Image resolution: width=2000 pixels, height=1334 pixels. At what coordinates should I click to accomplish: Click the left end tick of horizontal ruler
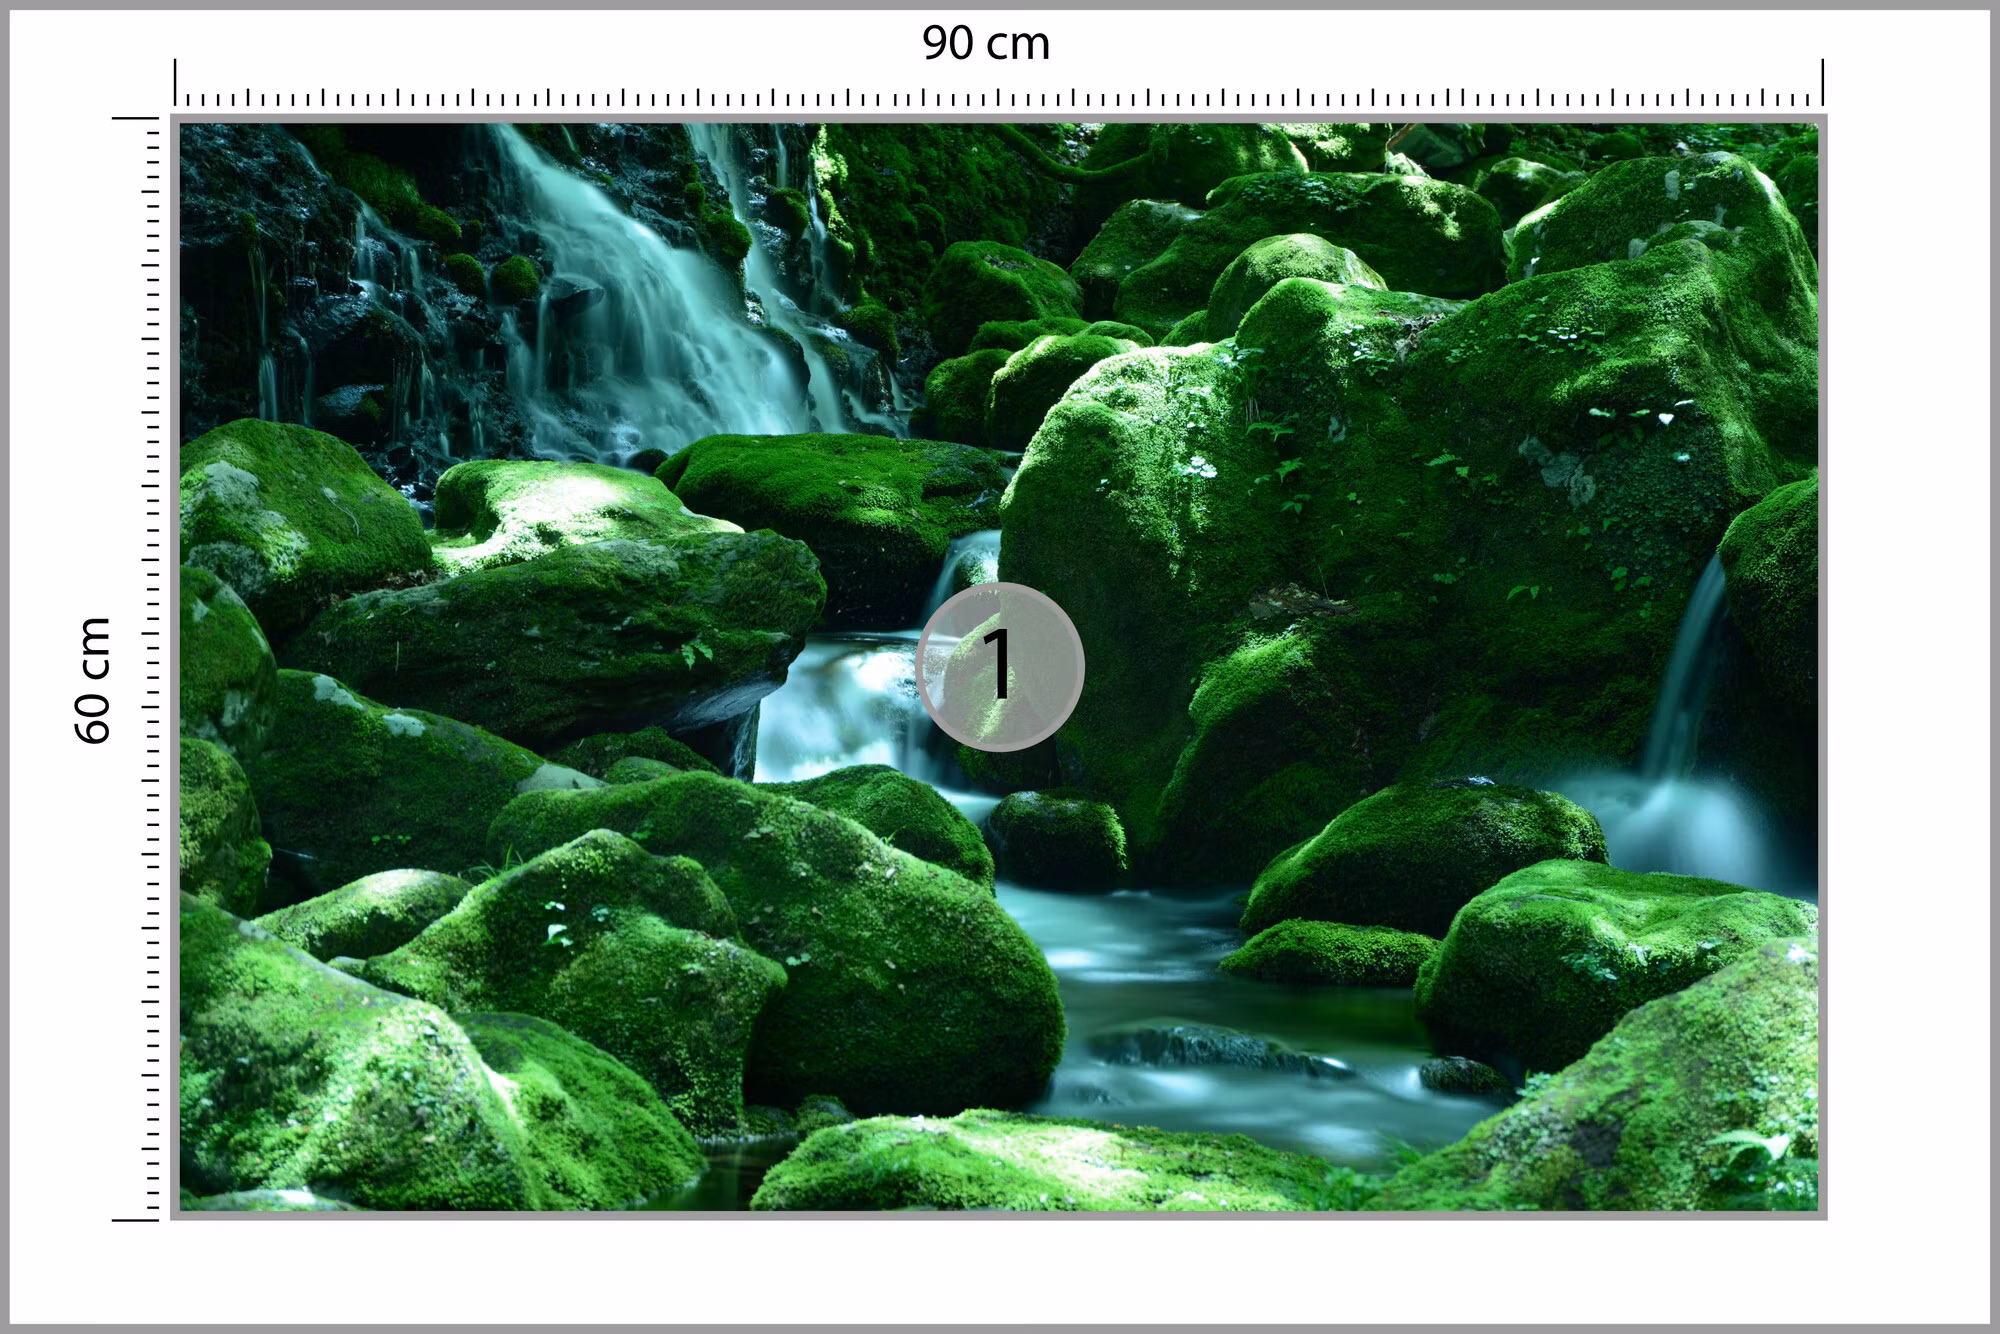[176, 83]
